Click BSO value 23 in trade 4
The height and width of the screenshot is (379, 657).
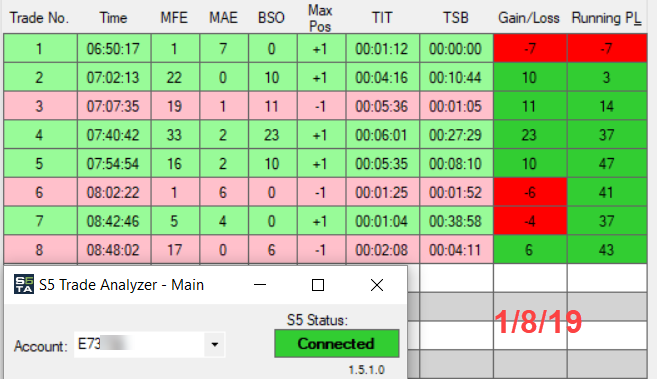click(272, 135)
